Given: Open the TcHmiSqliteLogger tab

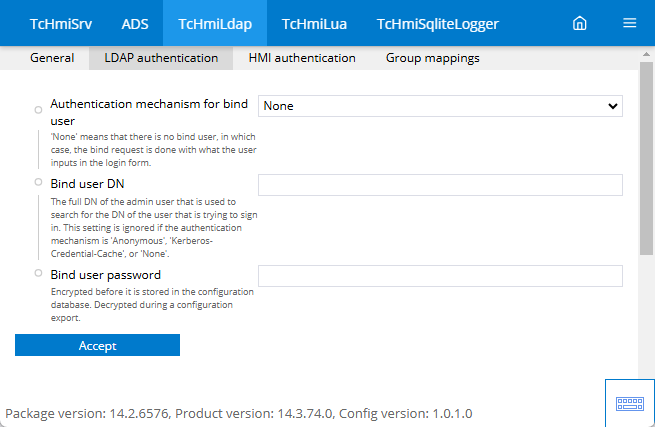Looking at the screenshot, I should coord(438,23).
